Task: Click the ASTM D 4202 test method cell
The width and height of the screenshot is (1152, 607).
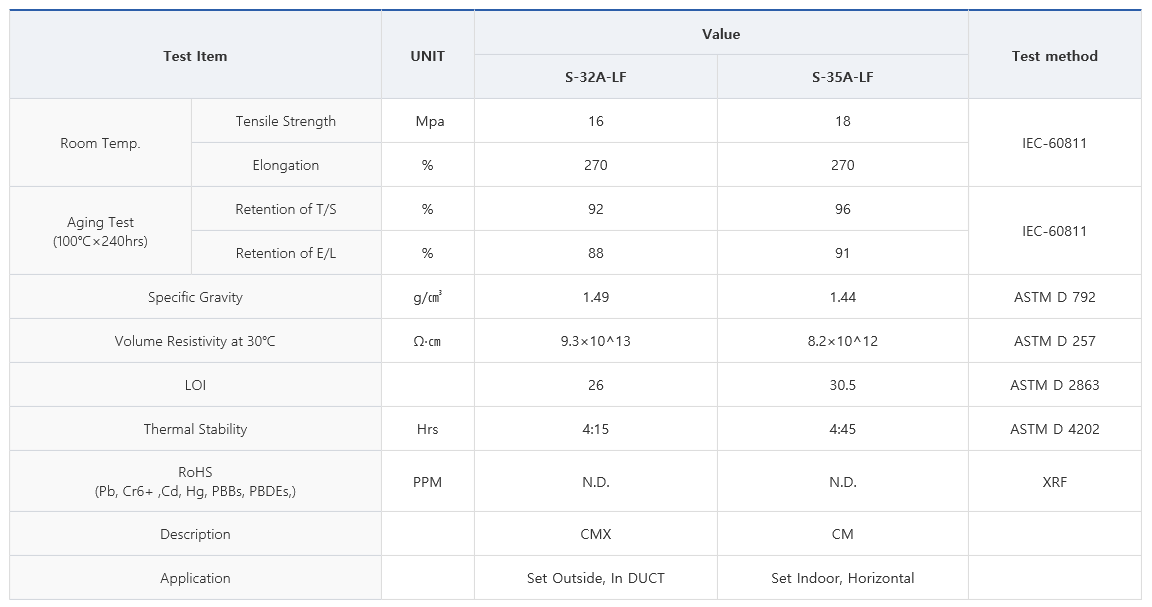Action: point(1054,429)
